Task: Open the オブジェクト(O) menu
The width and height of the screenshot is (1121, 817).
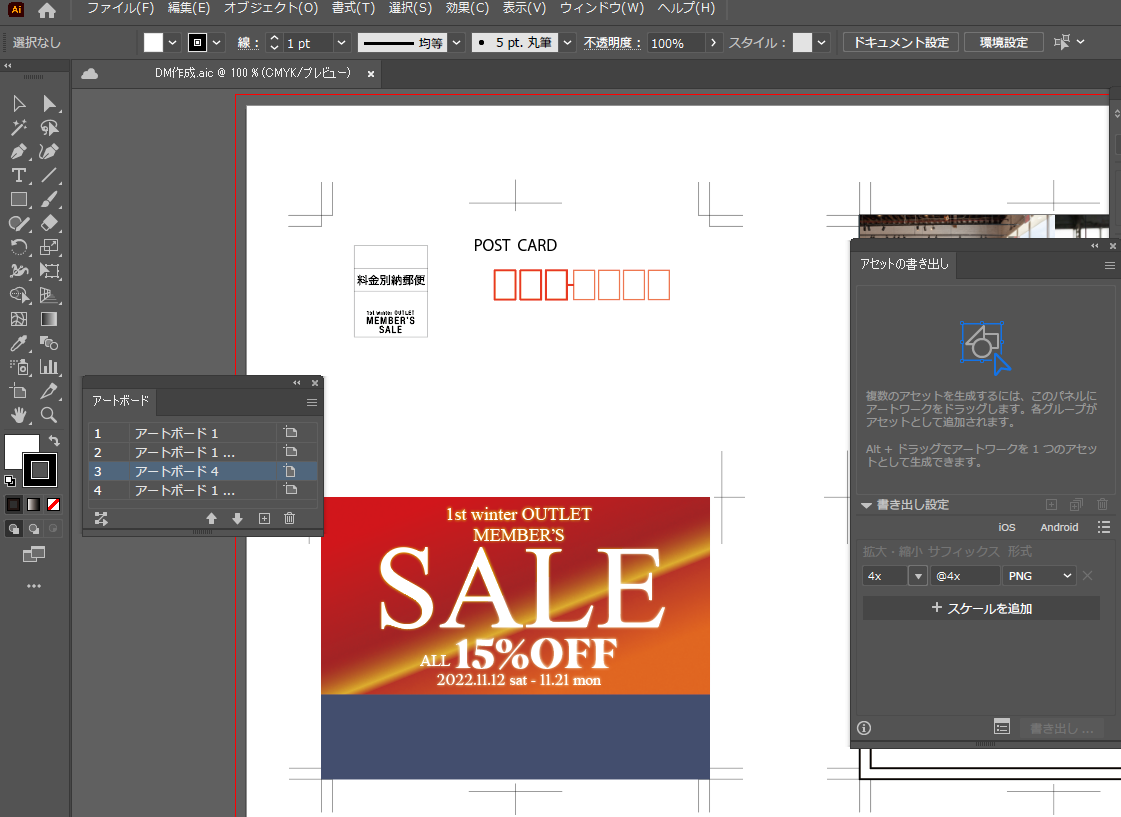Action: click(x=270, y=9)
